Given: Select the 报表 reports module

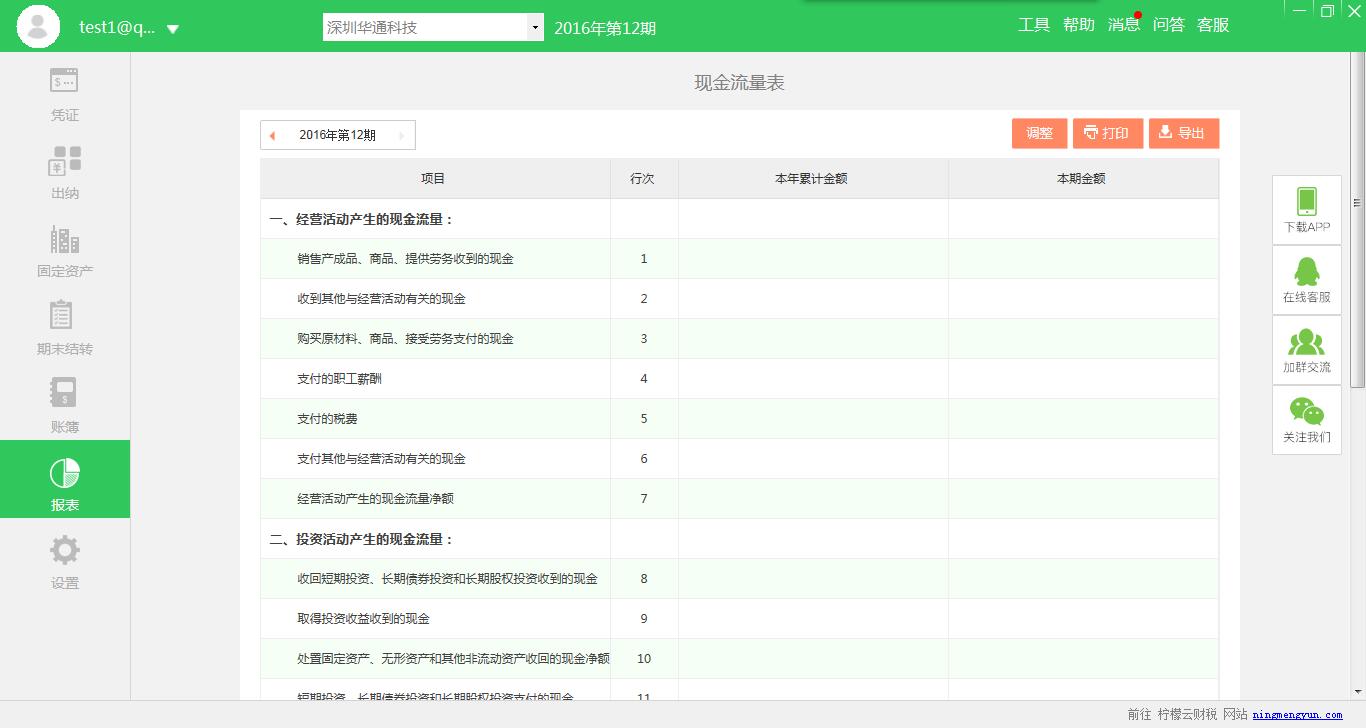Looking at the screenshot, I should click(x=63, y=479).
